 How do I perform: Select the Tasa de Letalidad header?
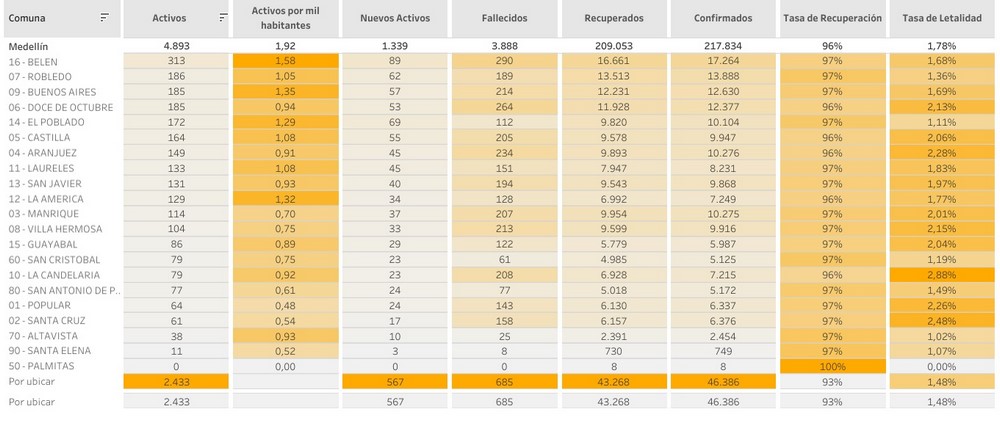pyautogui.click(x=942, y=18)
